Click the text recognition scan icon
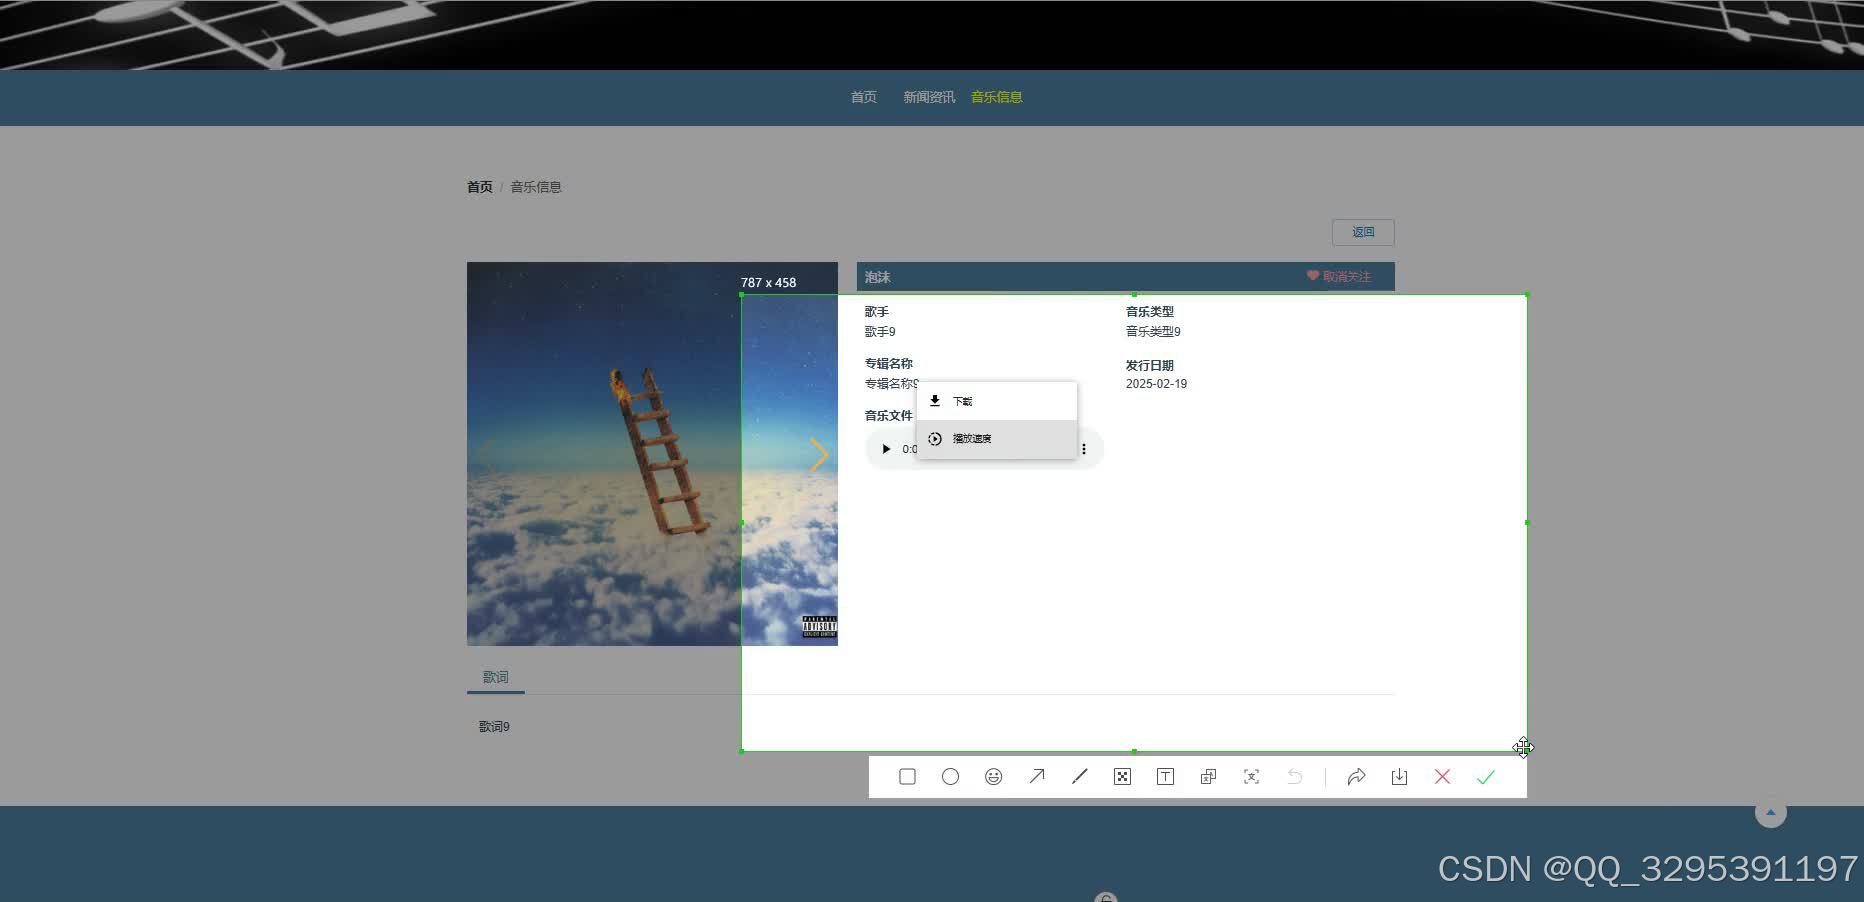Screen dimensions: 1864x902 pyautogui.click(x=1251, y=777)
